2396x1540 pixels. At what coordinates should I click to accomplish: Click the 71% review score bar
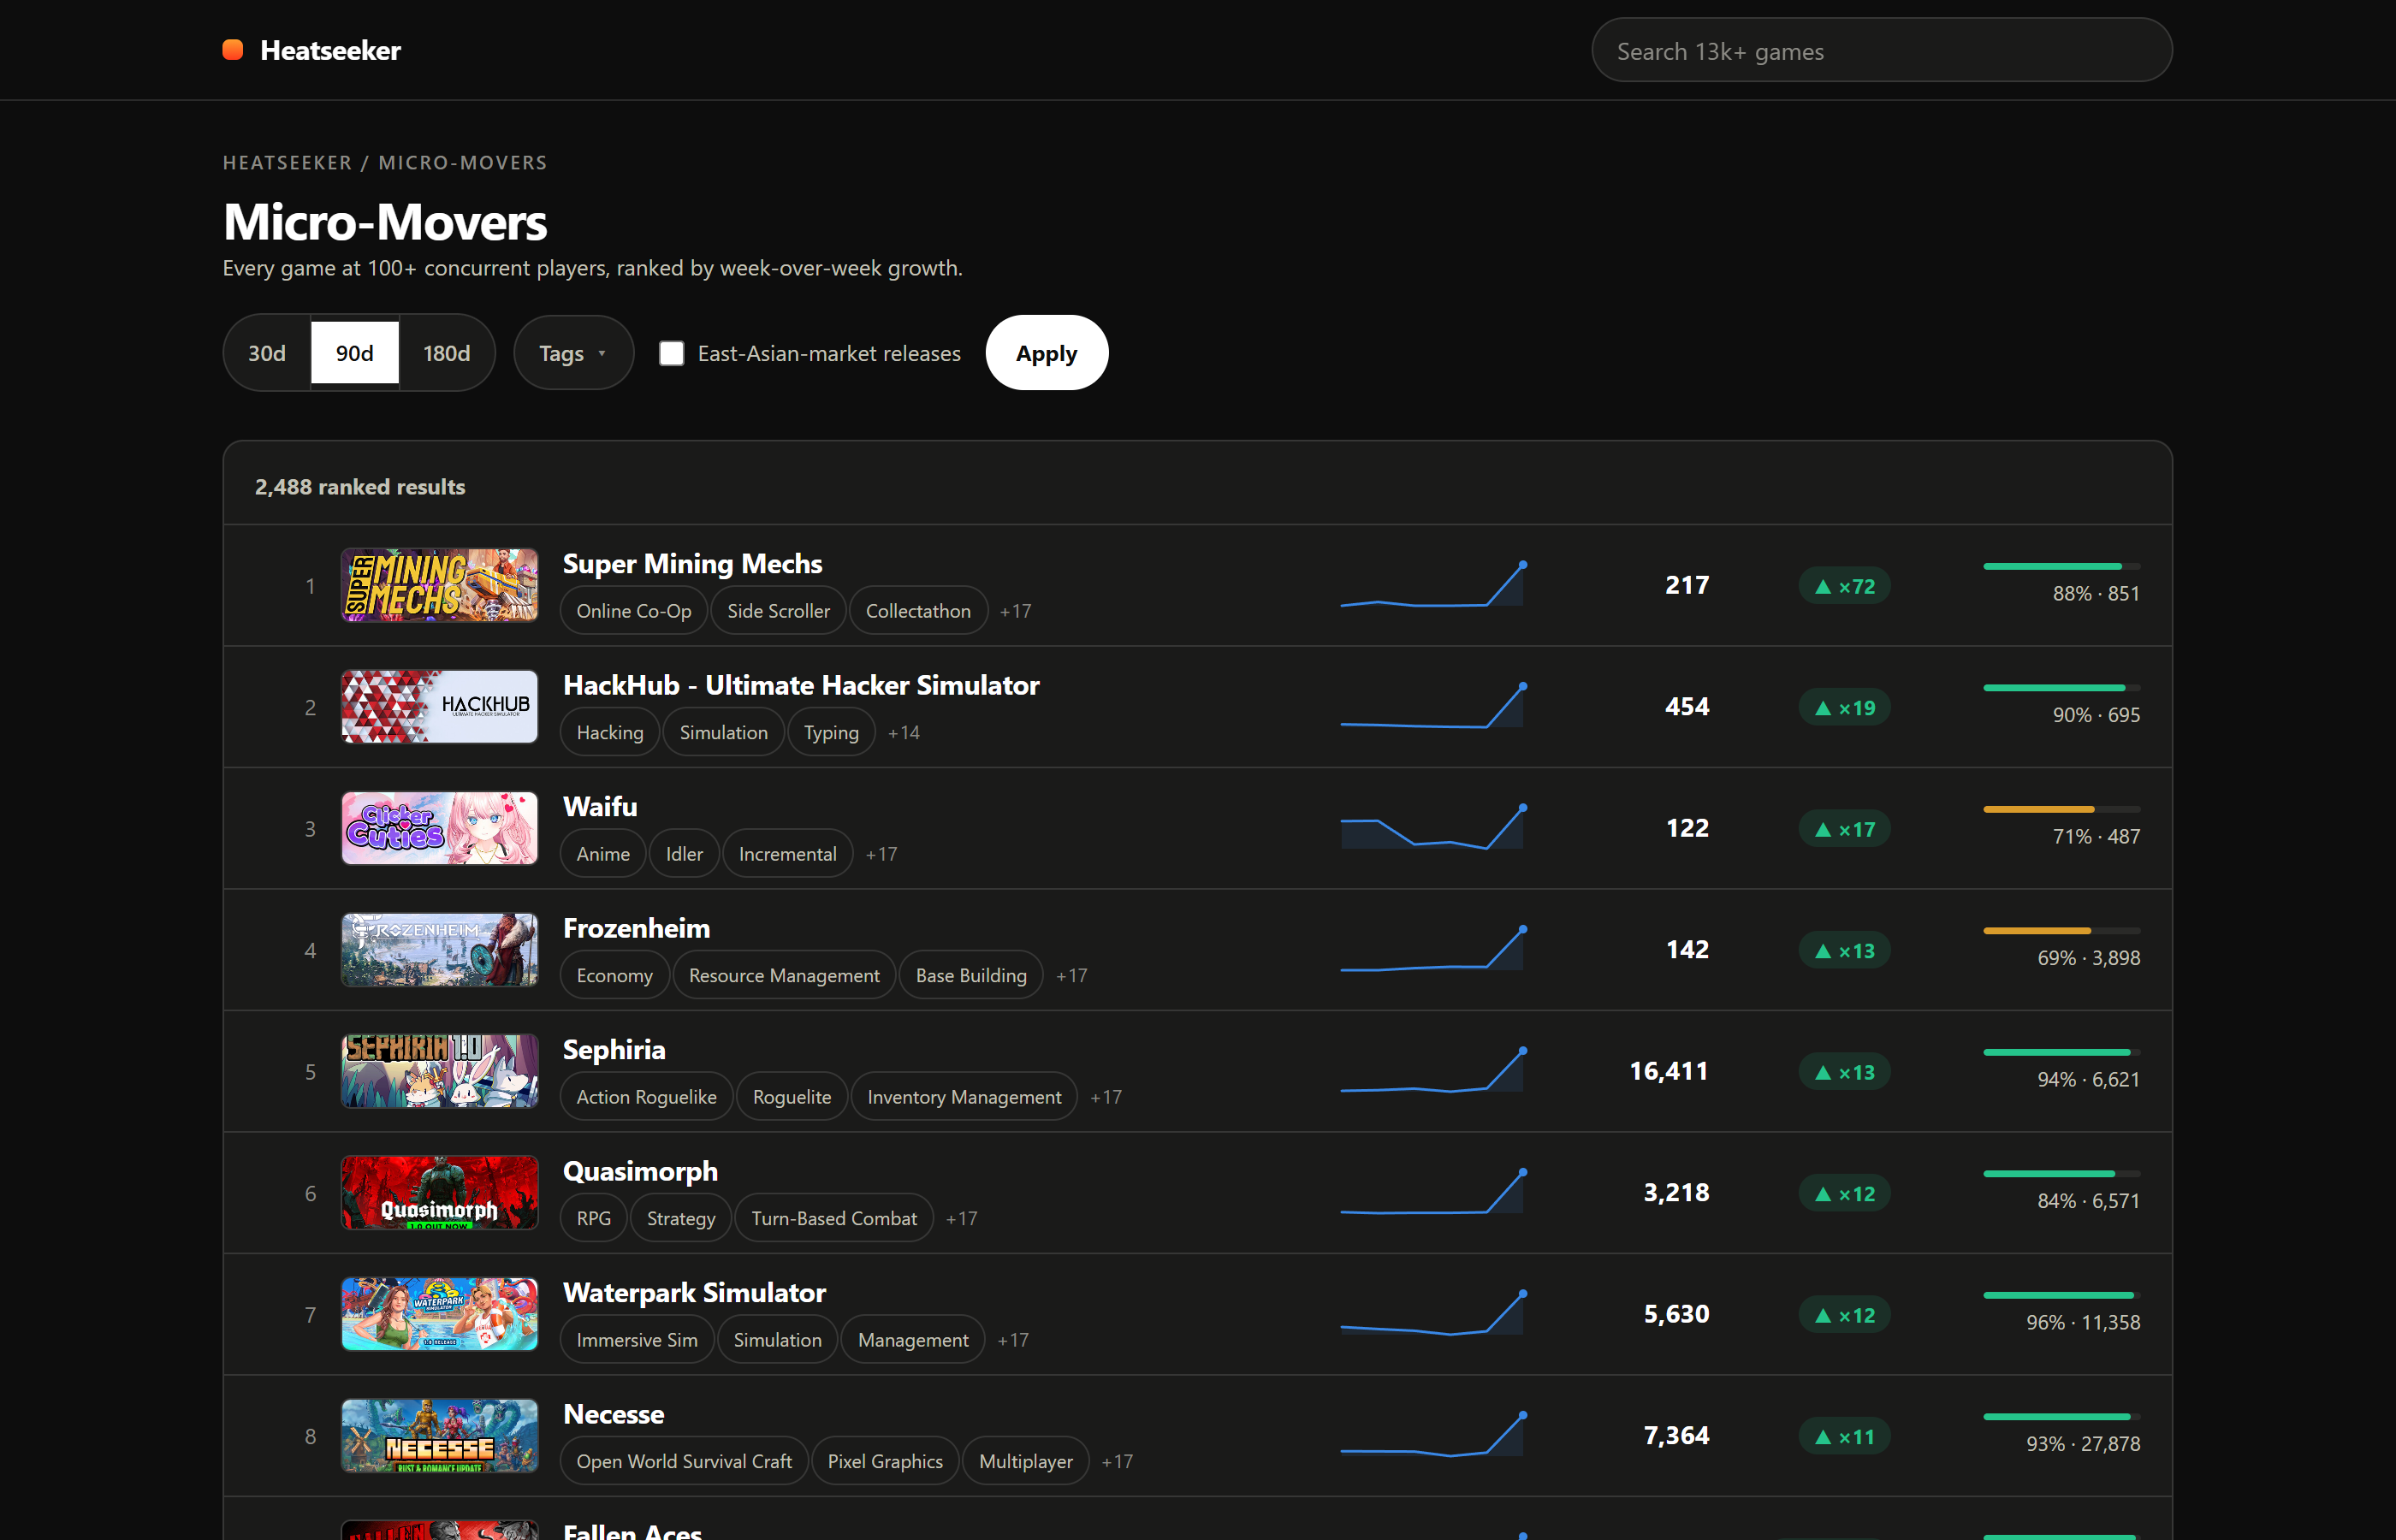[2061, 809]
